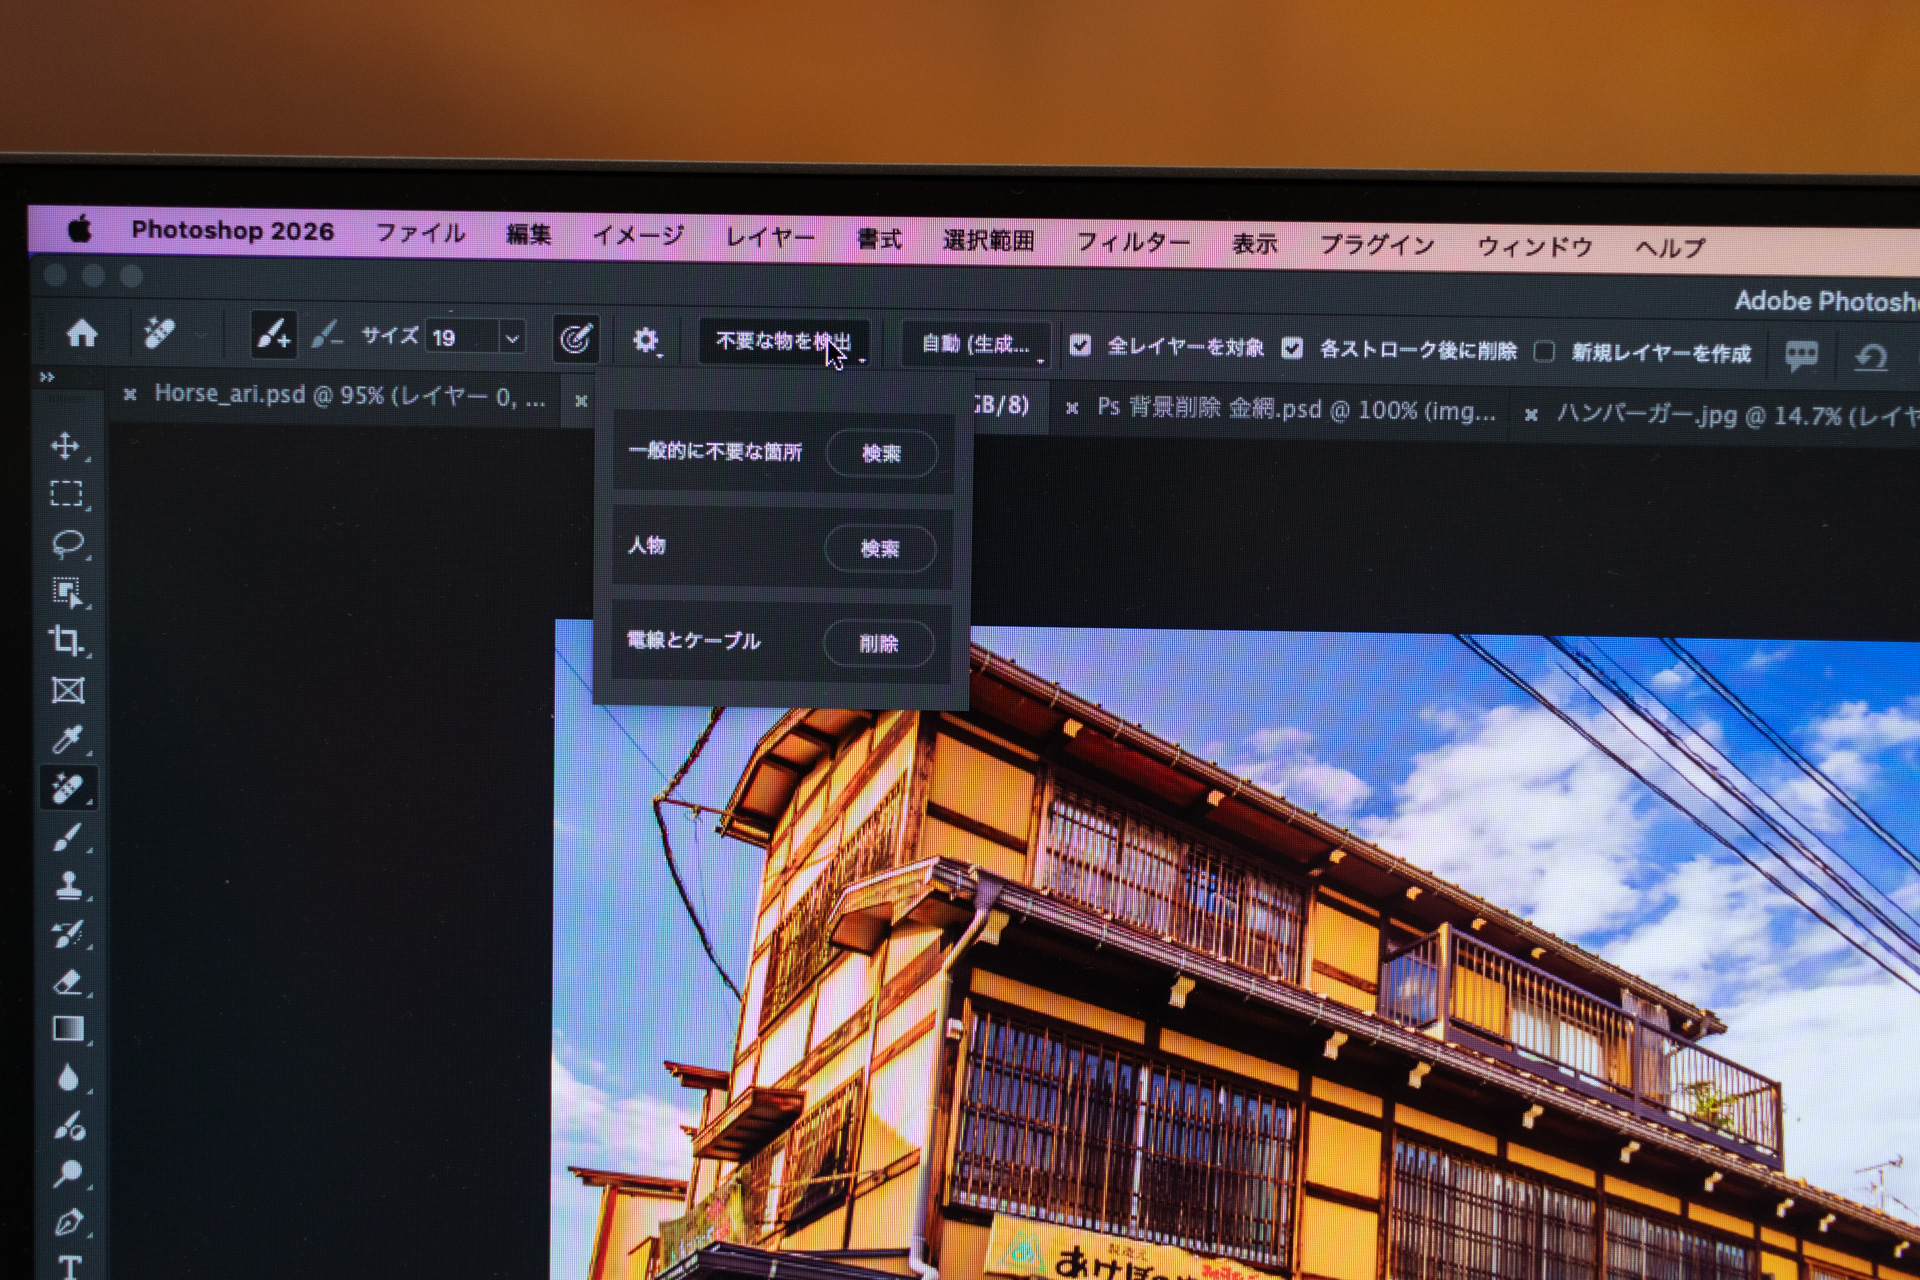Enable 新規レイヤーを作成 checkbox
The height and width of the screenshot is (1280, 1920).
(x=1545, y=352)
